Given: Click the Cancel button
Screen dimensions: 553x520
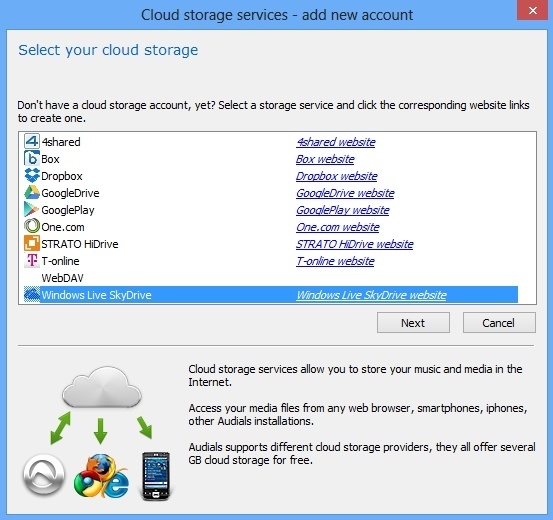Looking at the screenshot, I should 499,322.
